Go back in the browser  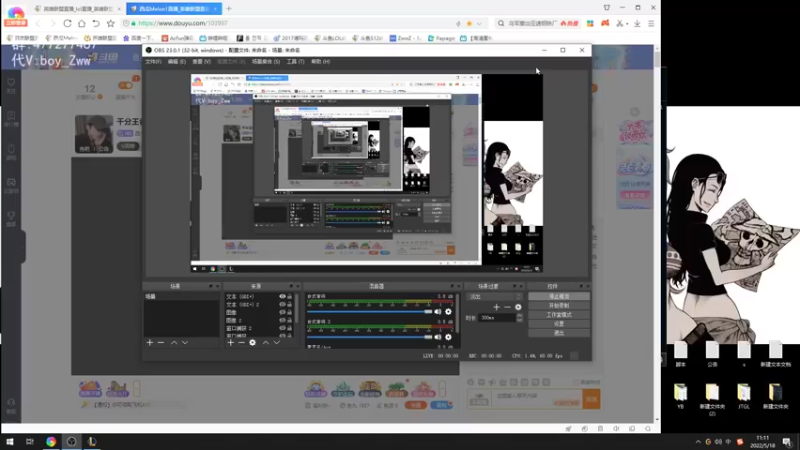[38, 23]
